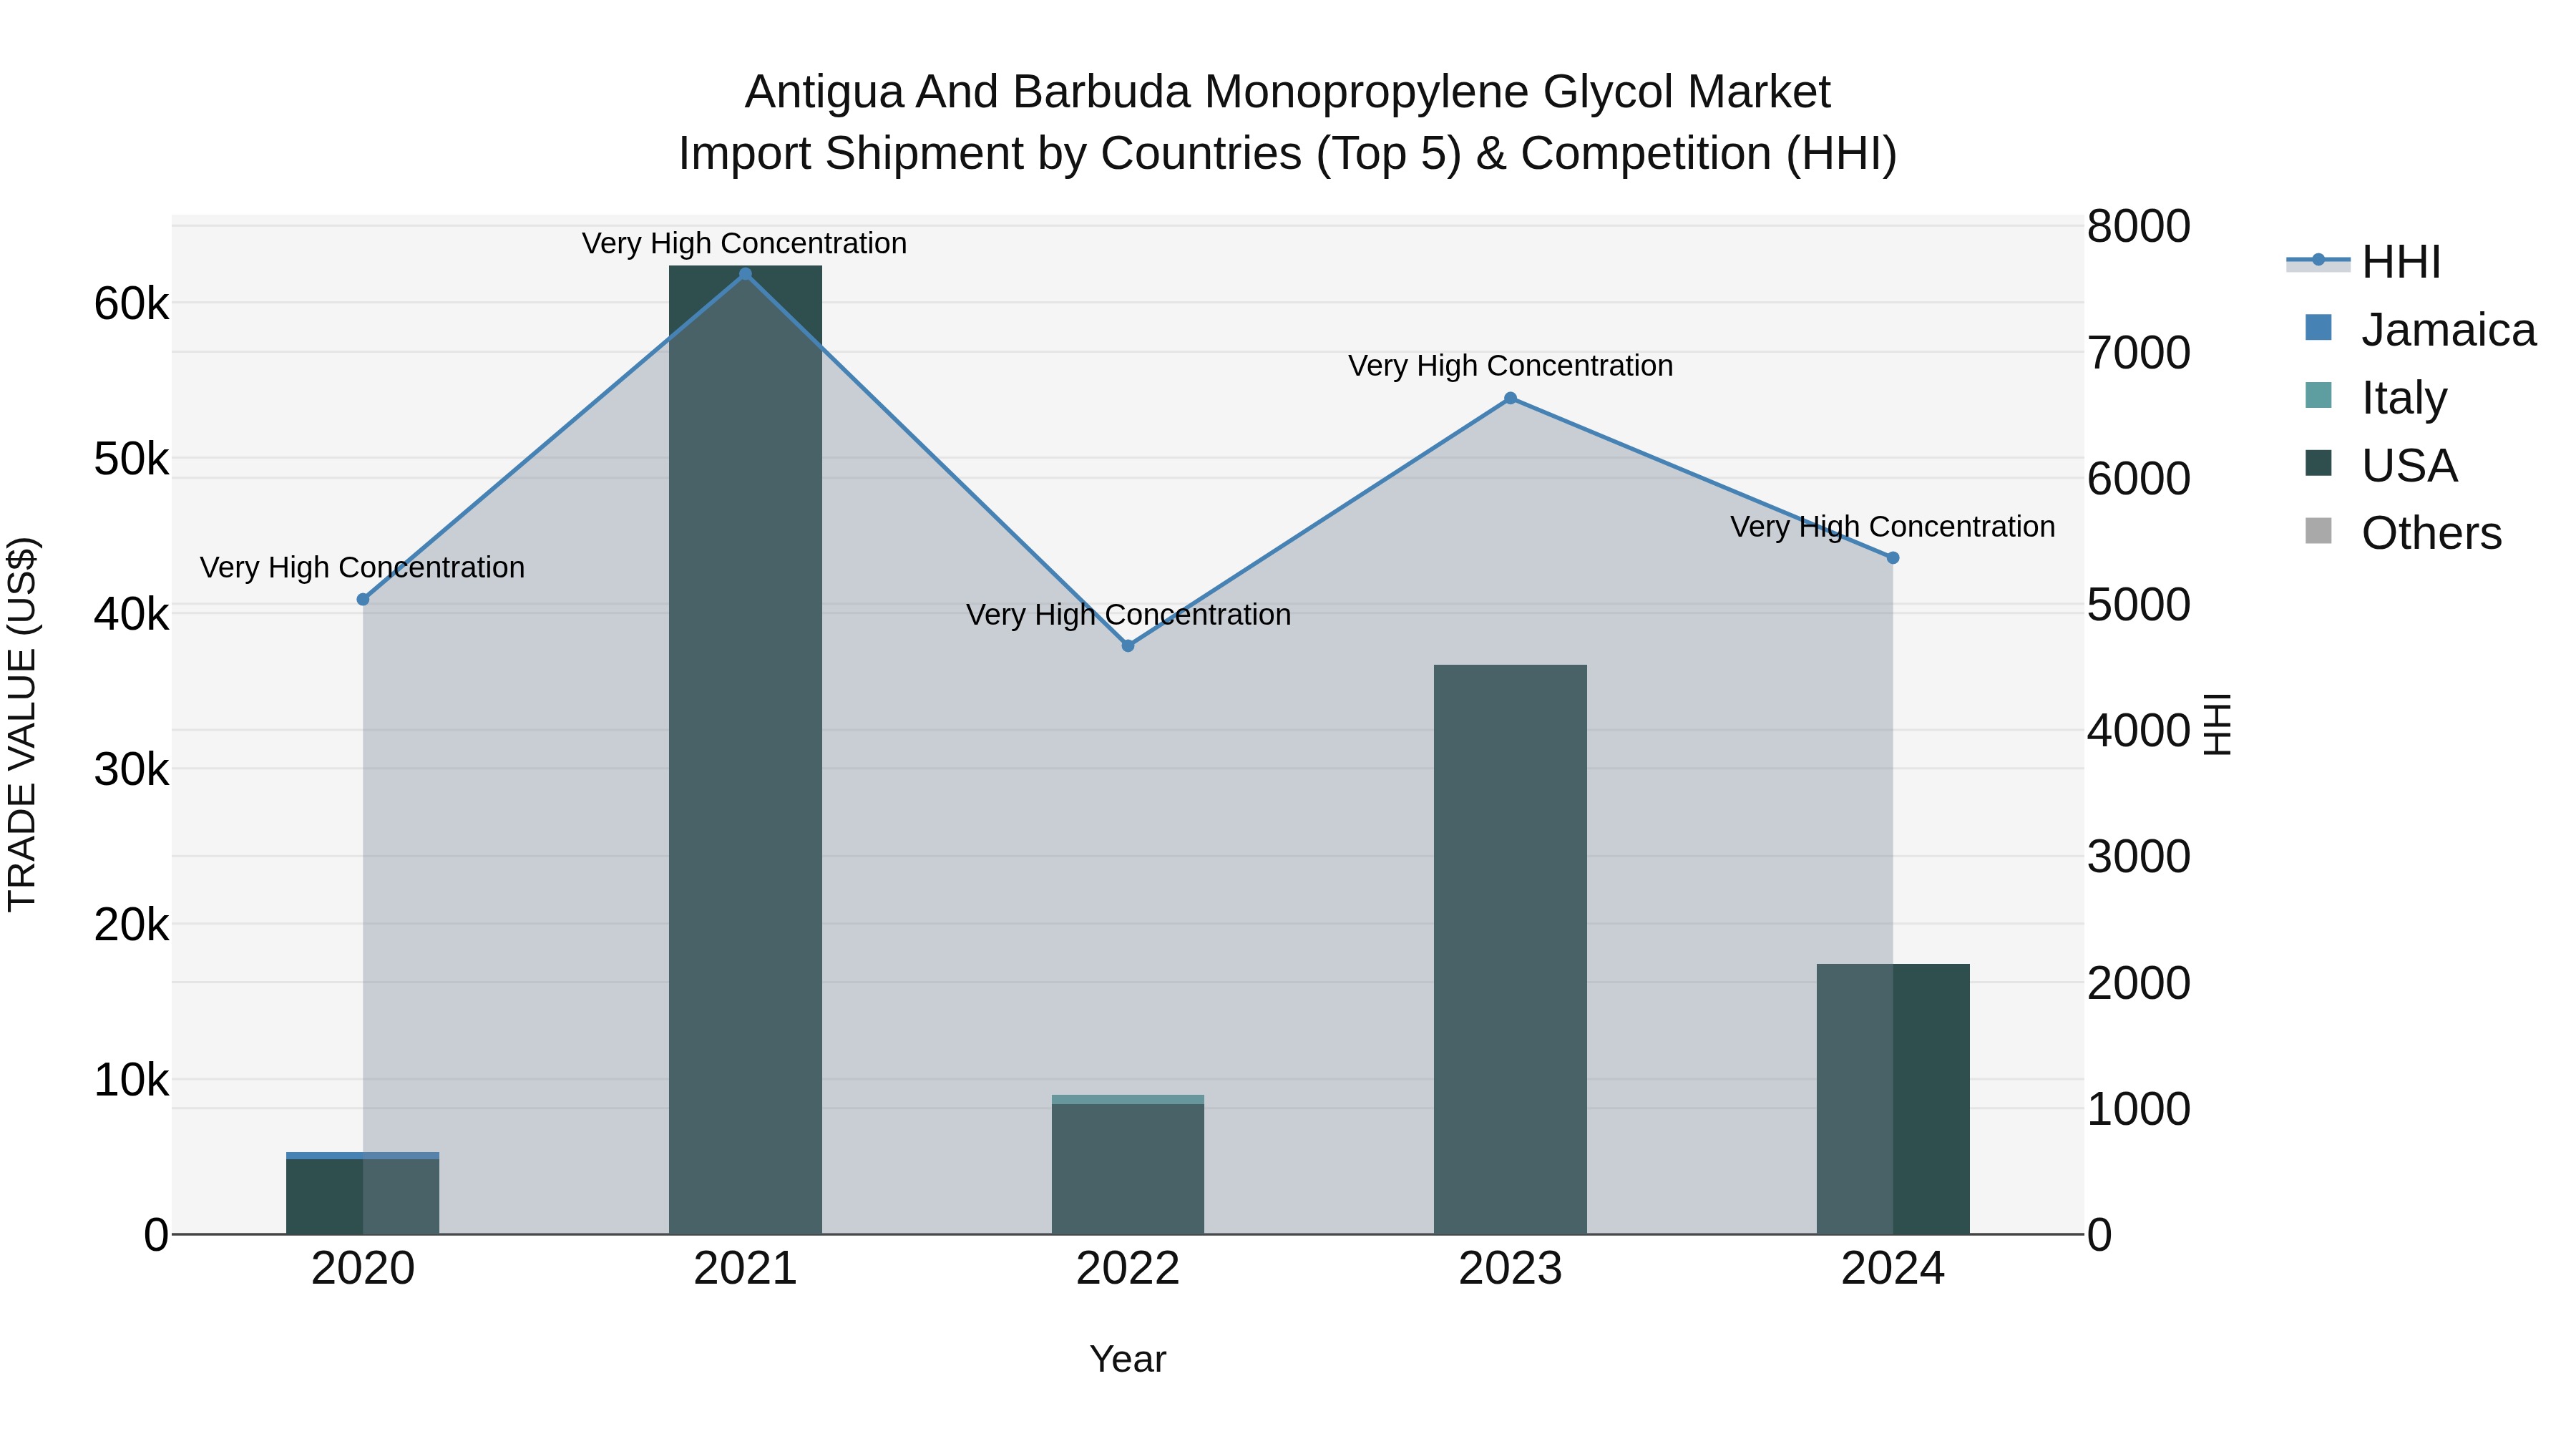
Task: Click the 2021 x-axis label
Action: click(x=745, y=1269)
